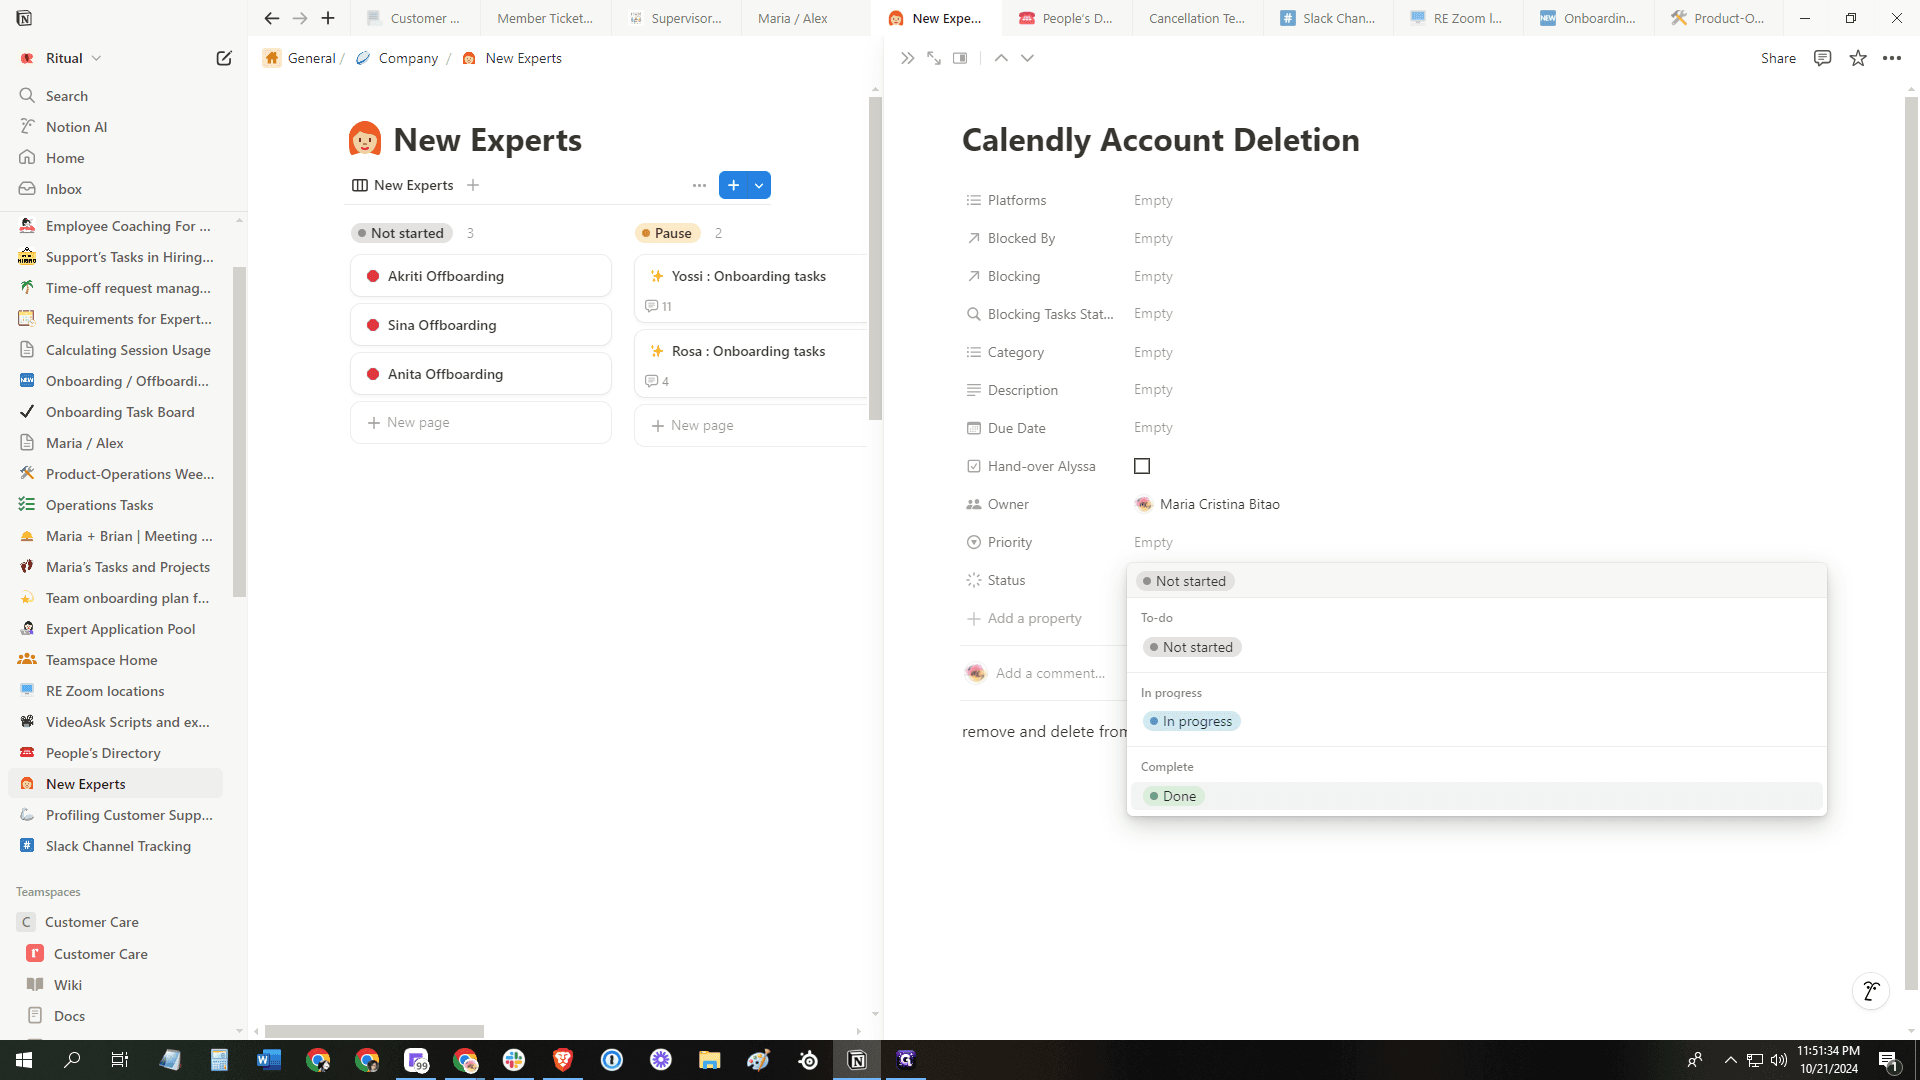Viewport: 1920px width, 1080px height.
Task: Switch peek mode layout icon
Action: 960,58
